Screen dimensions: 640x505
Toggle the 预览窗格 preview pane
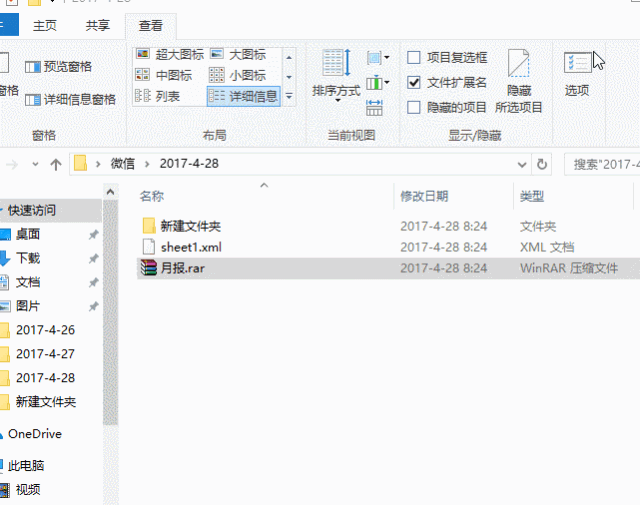pyautogui.click(x=58, y=67)
